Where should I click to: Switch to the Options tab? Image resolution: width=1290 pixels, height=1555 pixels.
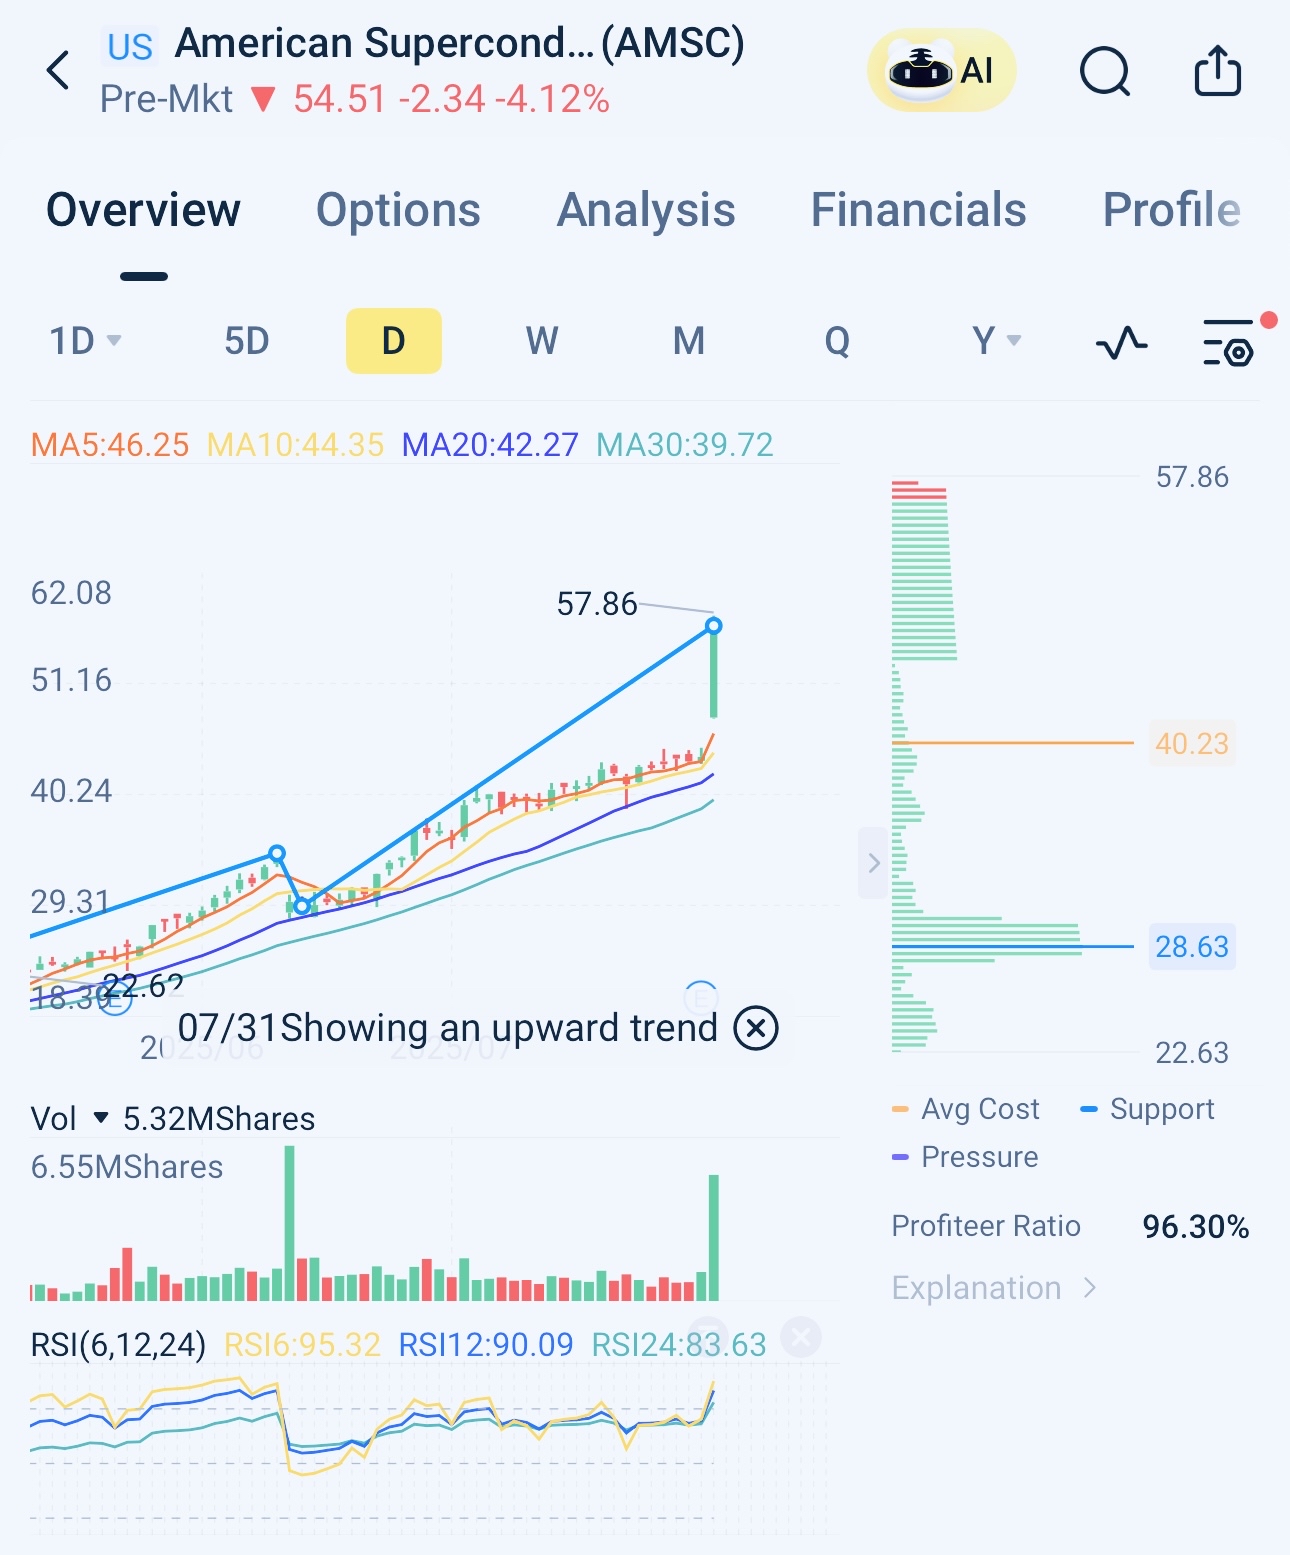point(398,210)
